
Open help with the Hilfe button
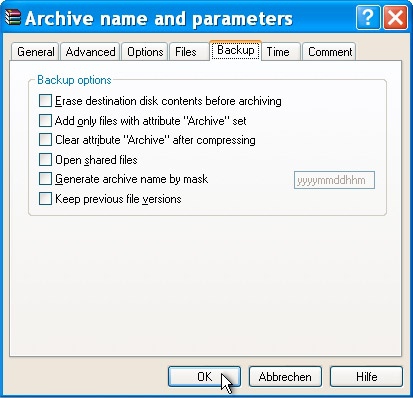[x=366, y=377]
